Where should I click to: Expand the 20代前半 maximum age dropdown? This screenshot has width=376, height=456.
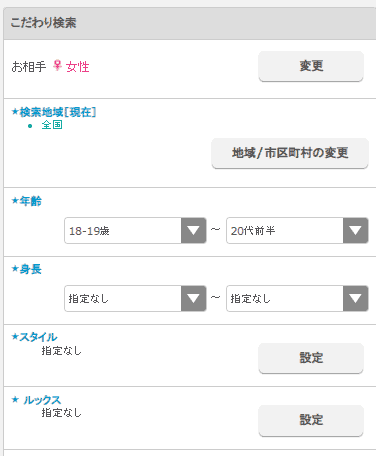pos(297,230)
